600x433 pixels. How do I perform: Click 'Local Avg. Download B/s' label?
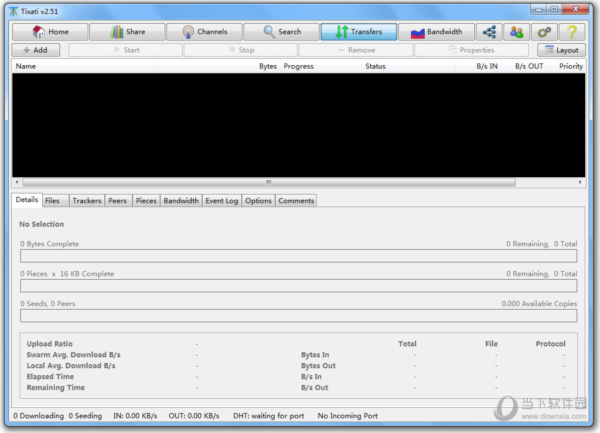click(x=71, y=366)
